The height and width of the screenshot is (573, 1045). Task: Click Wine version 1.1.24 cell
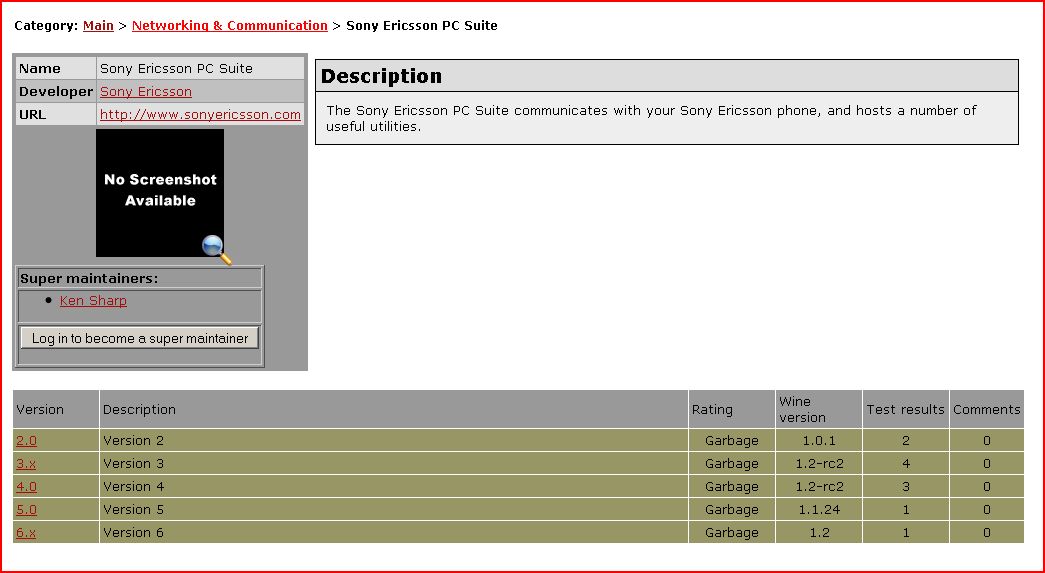click(x=818, y=510)
